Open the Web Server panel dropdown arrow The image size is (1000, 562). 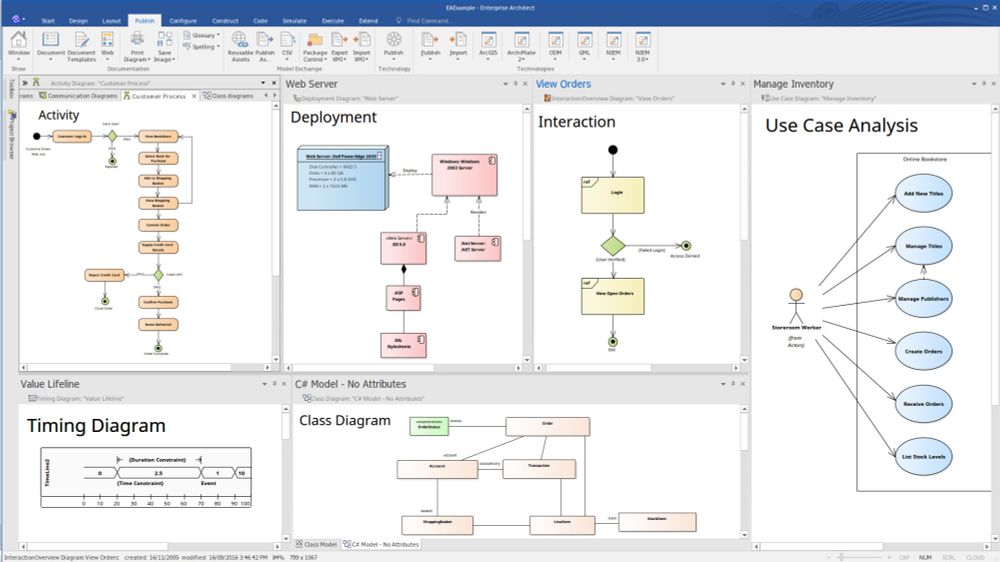[505, 84]
